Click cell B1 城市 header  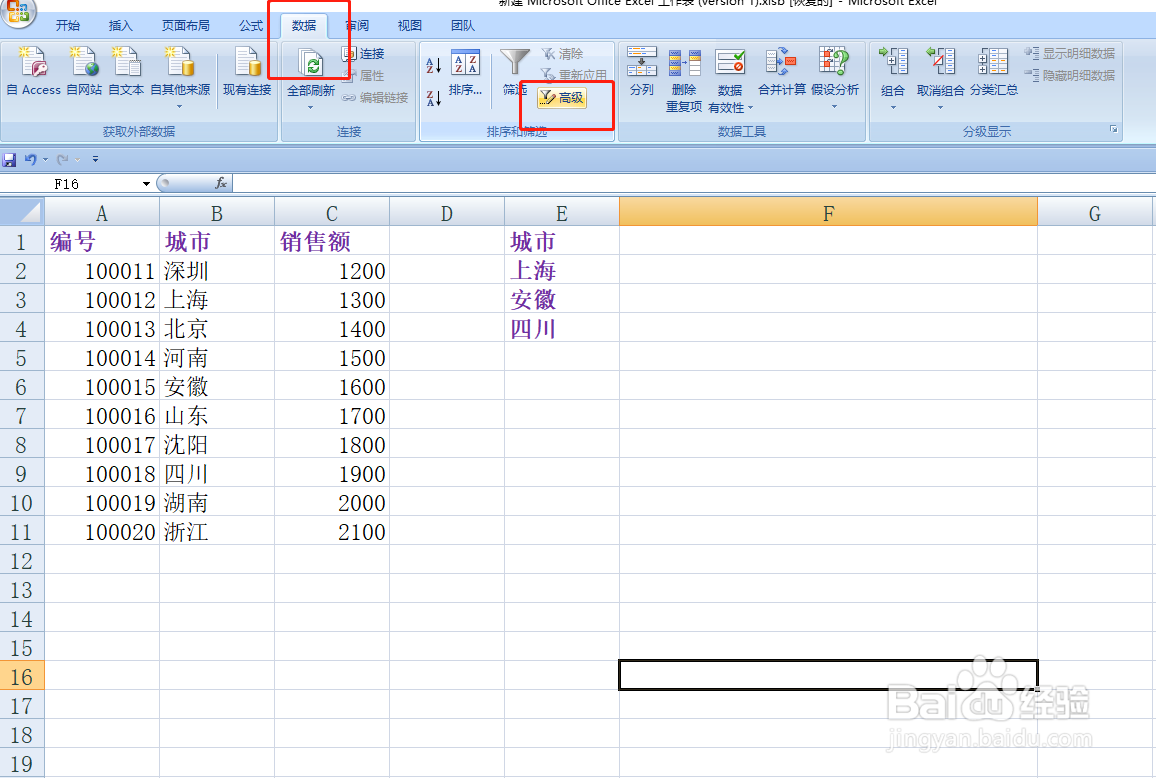(217, 241)
